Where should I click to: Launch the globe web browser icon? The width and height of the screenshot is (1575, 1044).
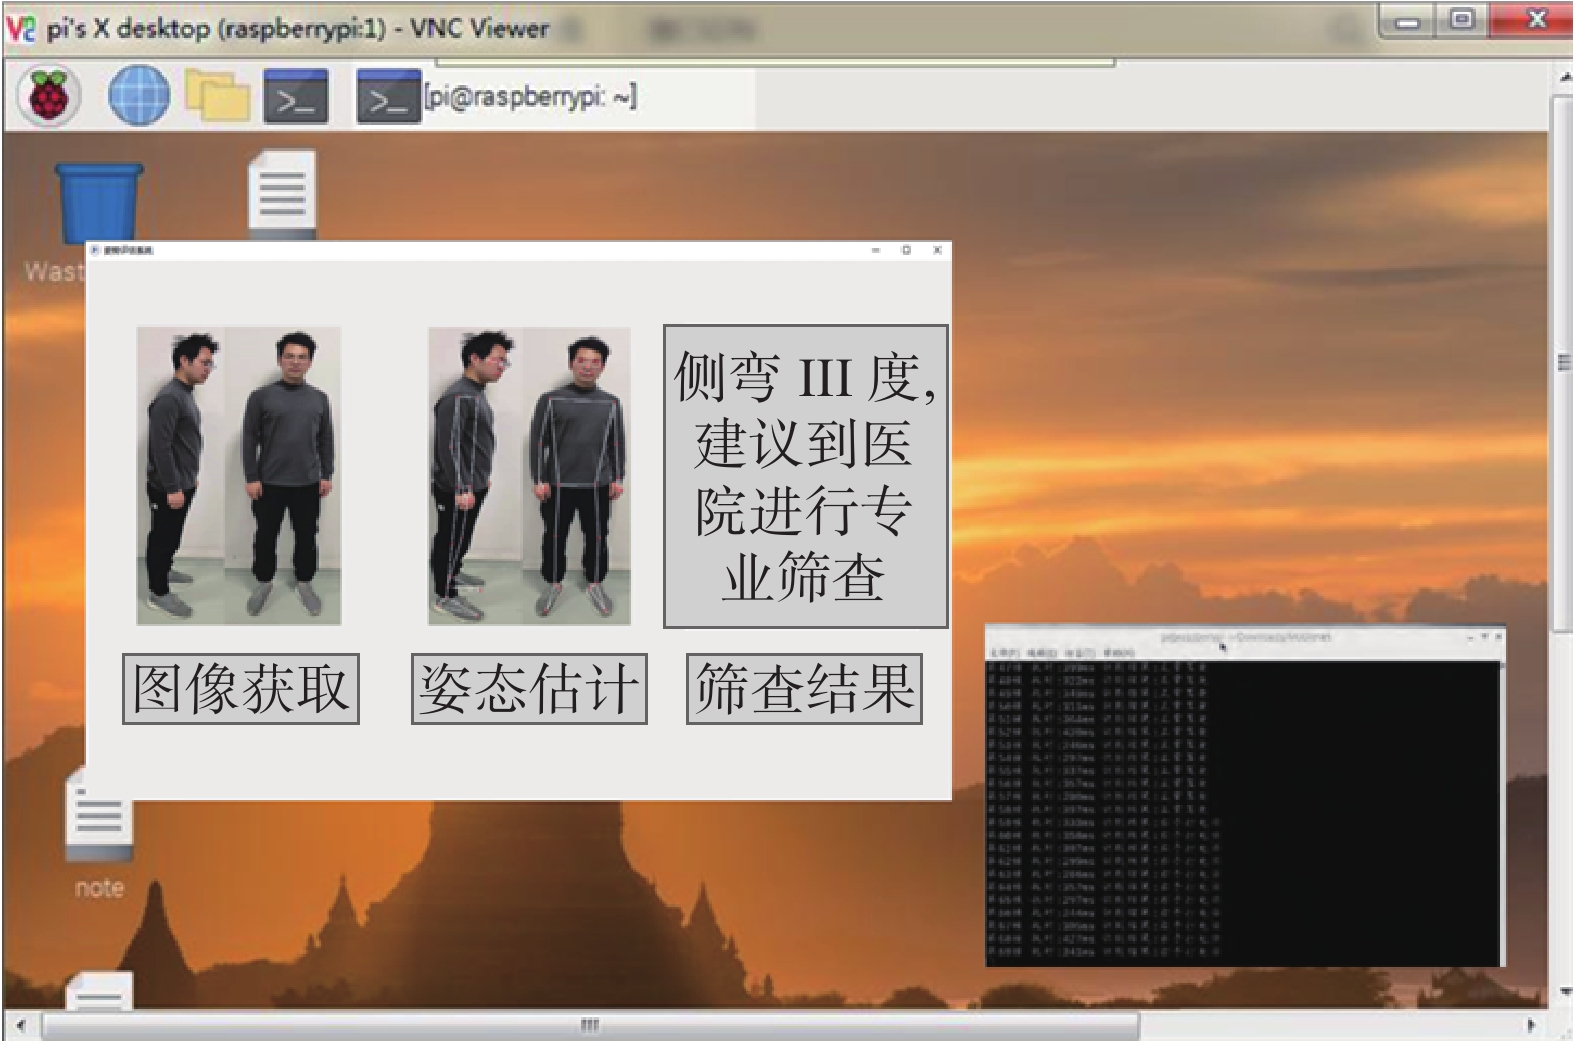(138, 96)
